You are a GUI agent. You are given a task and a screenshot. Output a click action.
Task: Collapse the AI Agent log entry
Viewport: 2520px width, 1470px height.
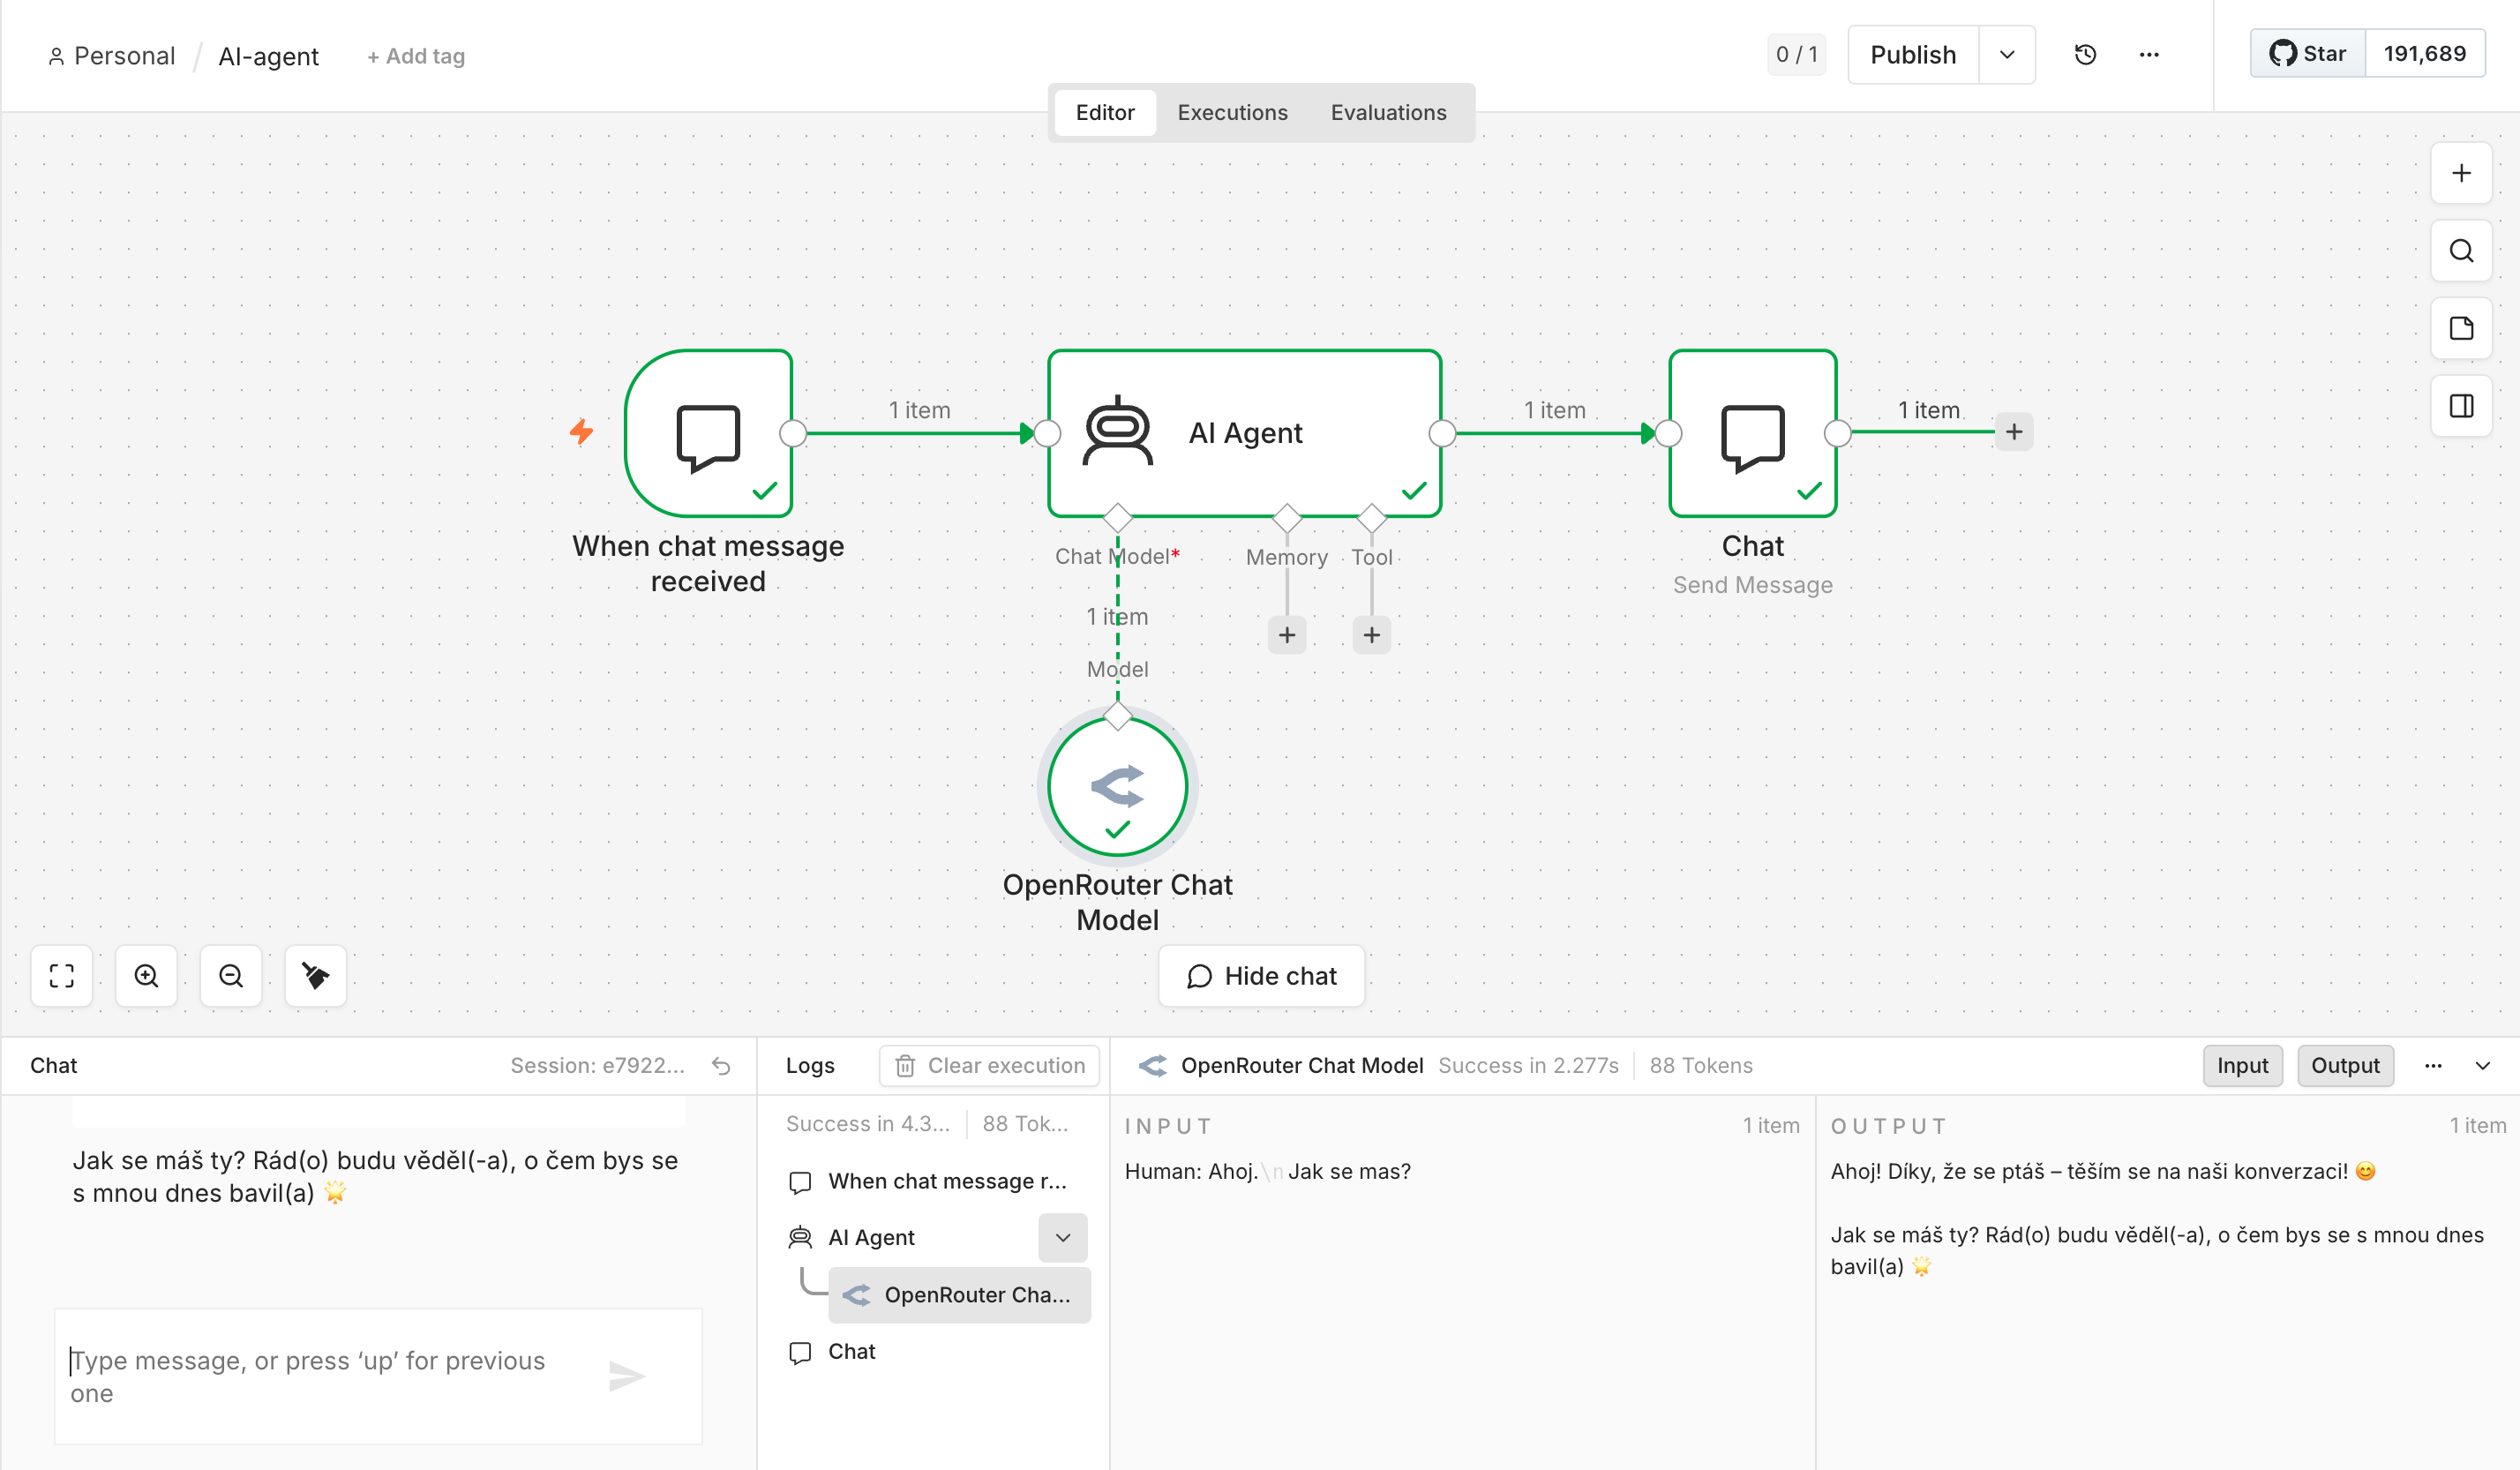pos(1063,1238)
